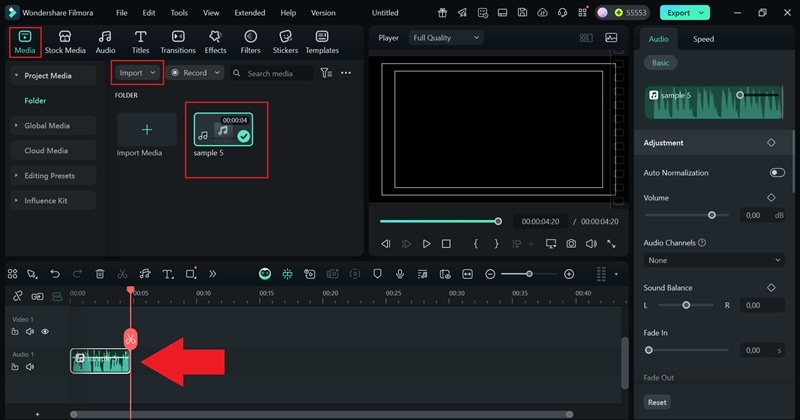Open the Full Quality dropdown
This screenshot has height=420, width=800.
tap(446, 38)
